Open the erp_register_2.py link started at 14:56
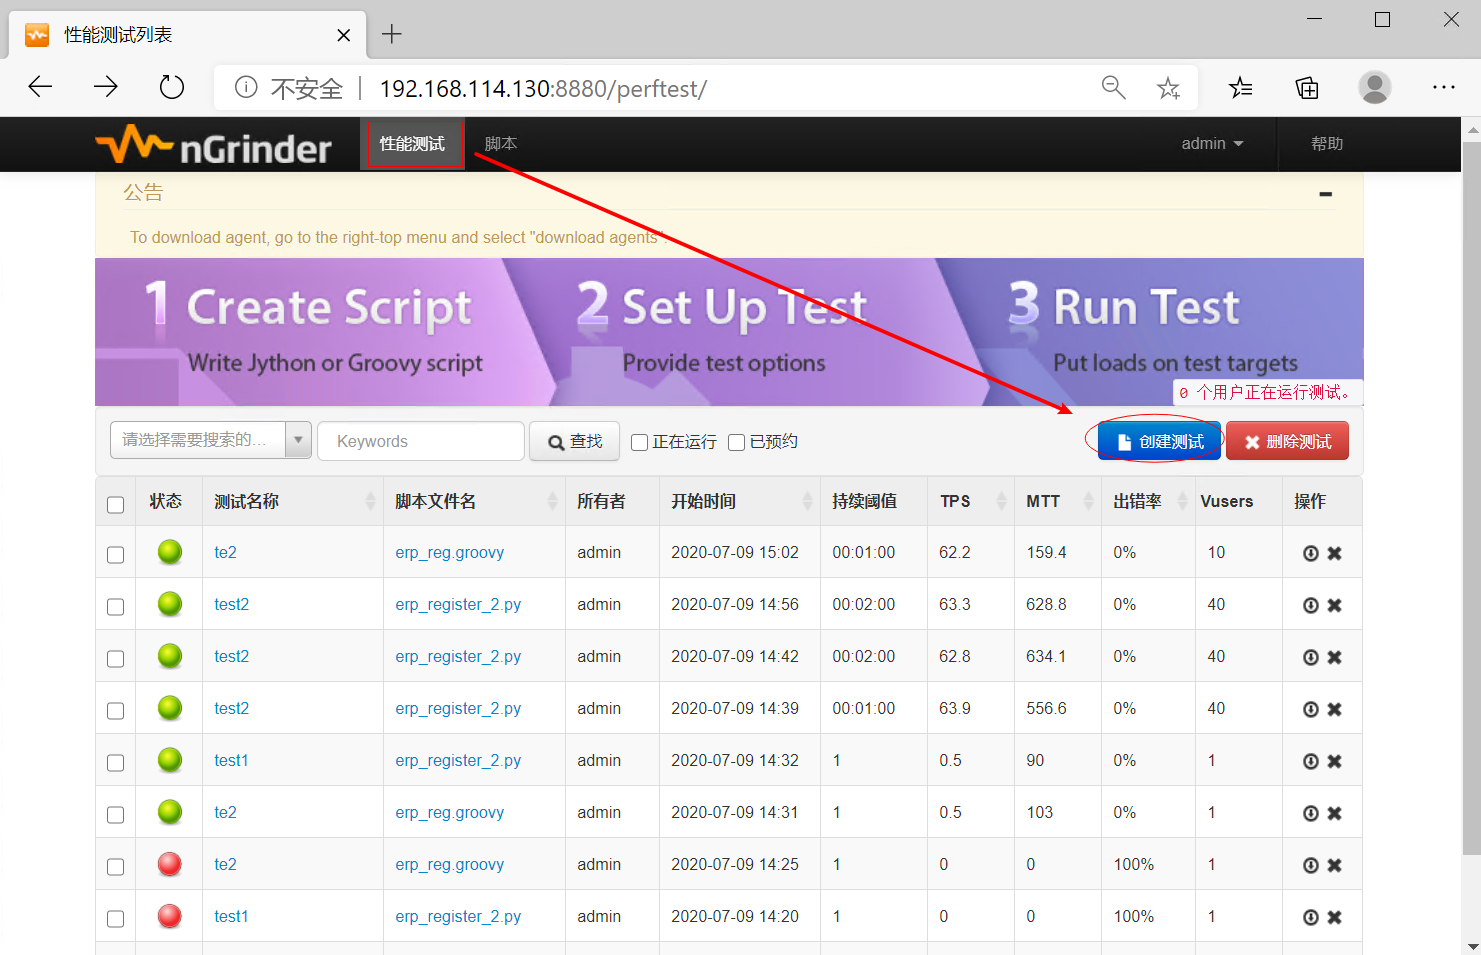This screenshot has height=955, width=1481. [457, 605]
